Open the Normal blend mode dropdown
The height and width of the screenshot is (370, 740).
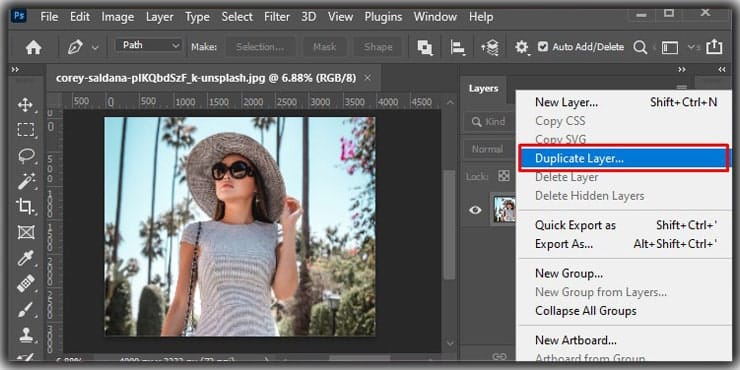[489, 149]
